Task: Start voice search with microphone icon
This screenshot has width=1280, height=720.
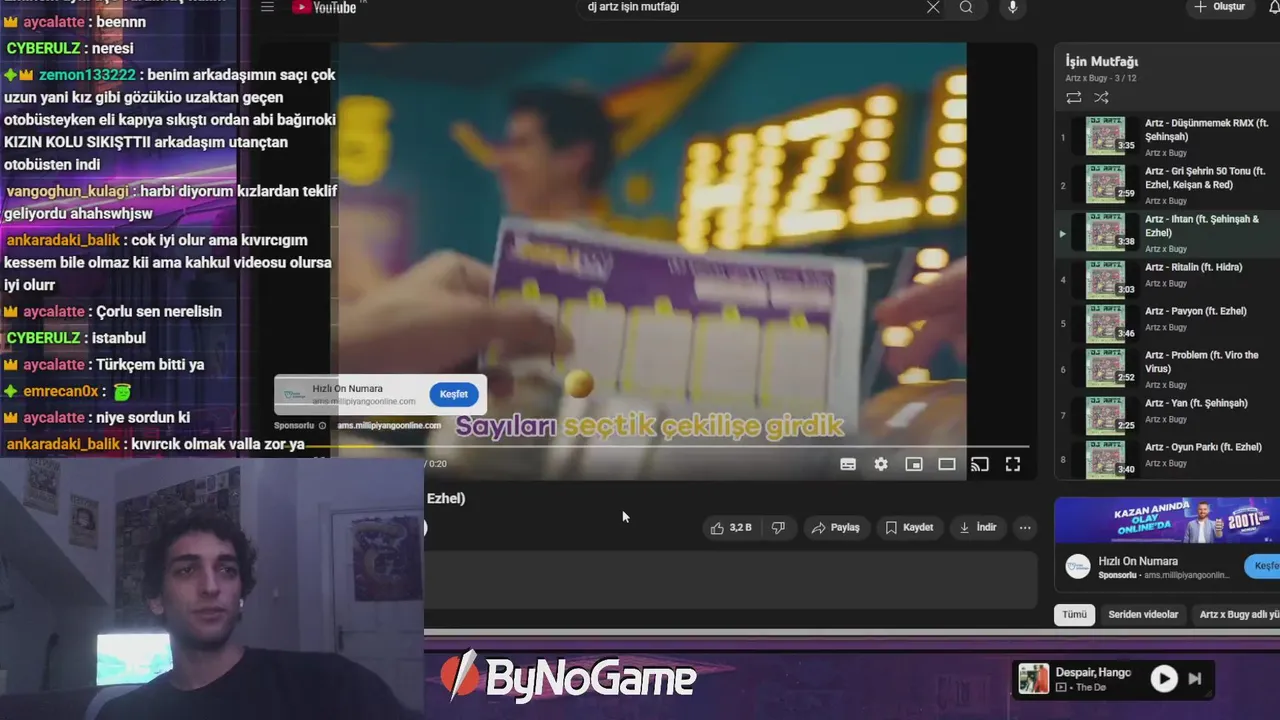Action: (x=1012, y=7)
